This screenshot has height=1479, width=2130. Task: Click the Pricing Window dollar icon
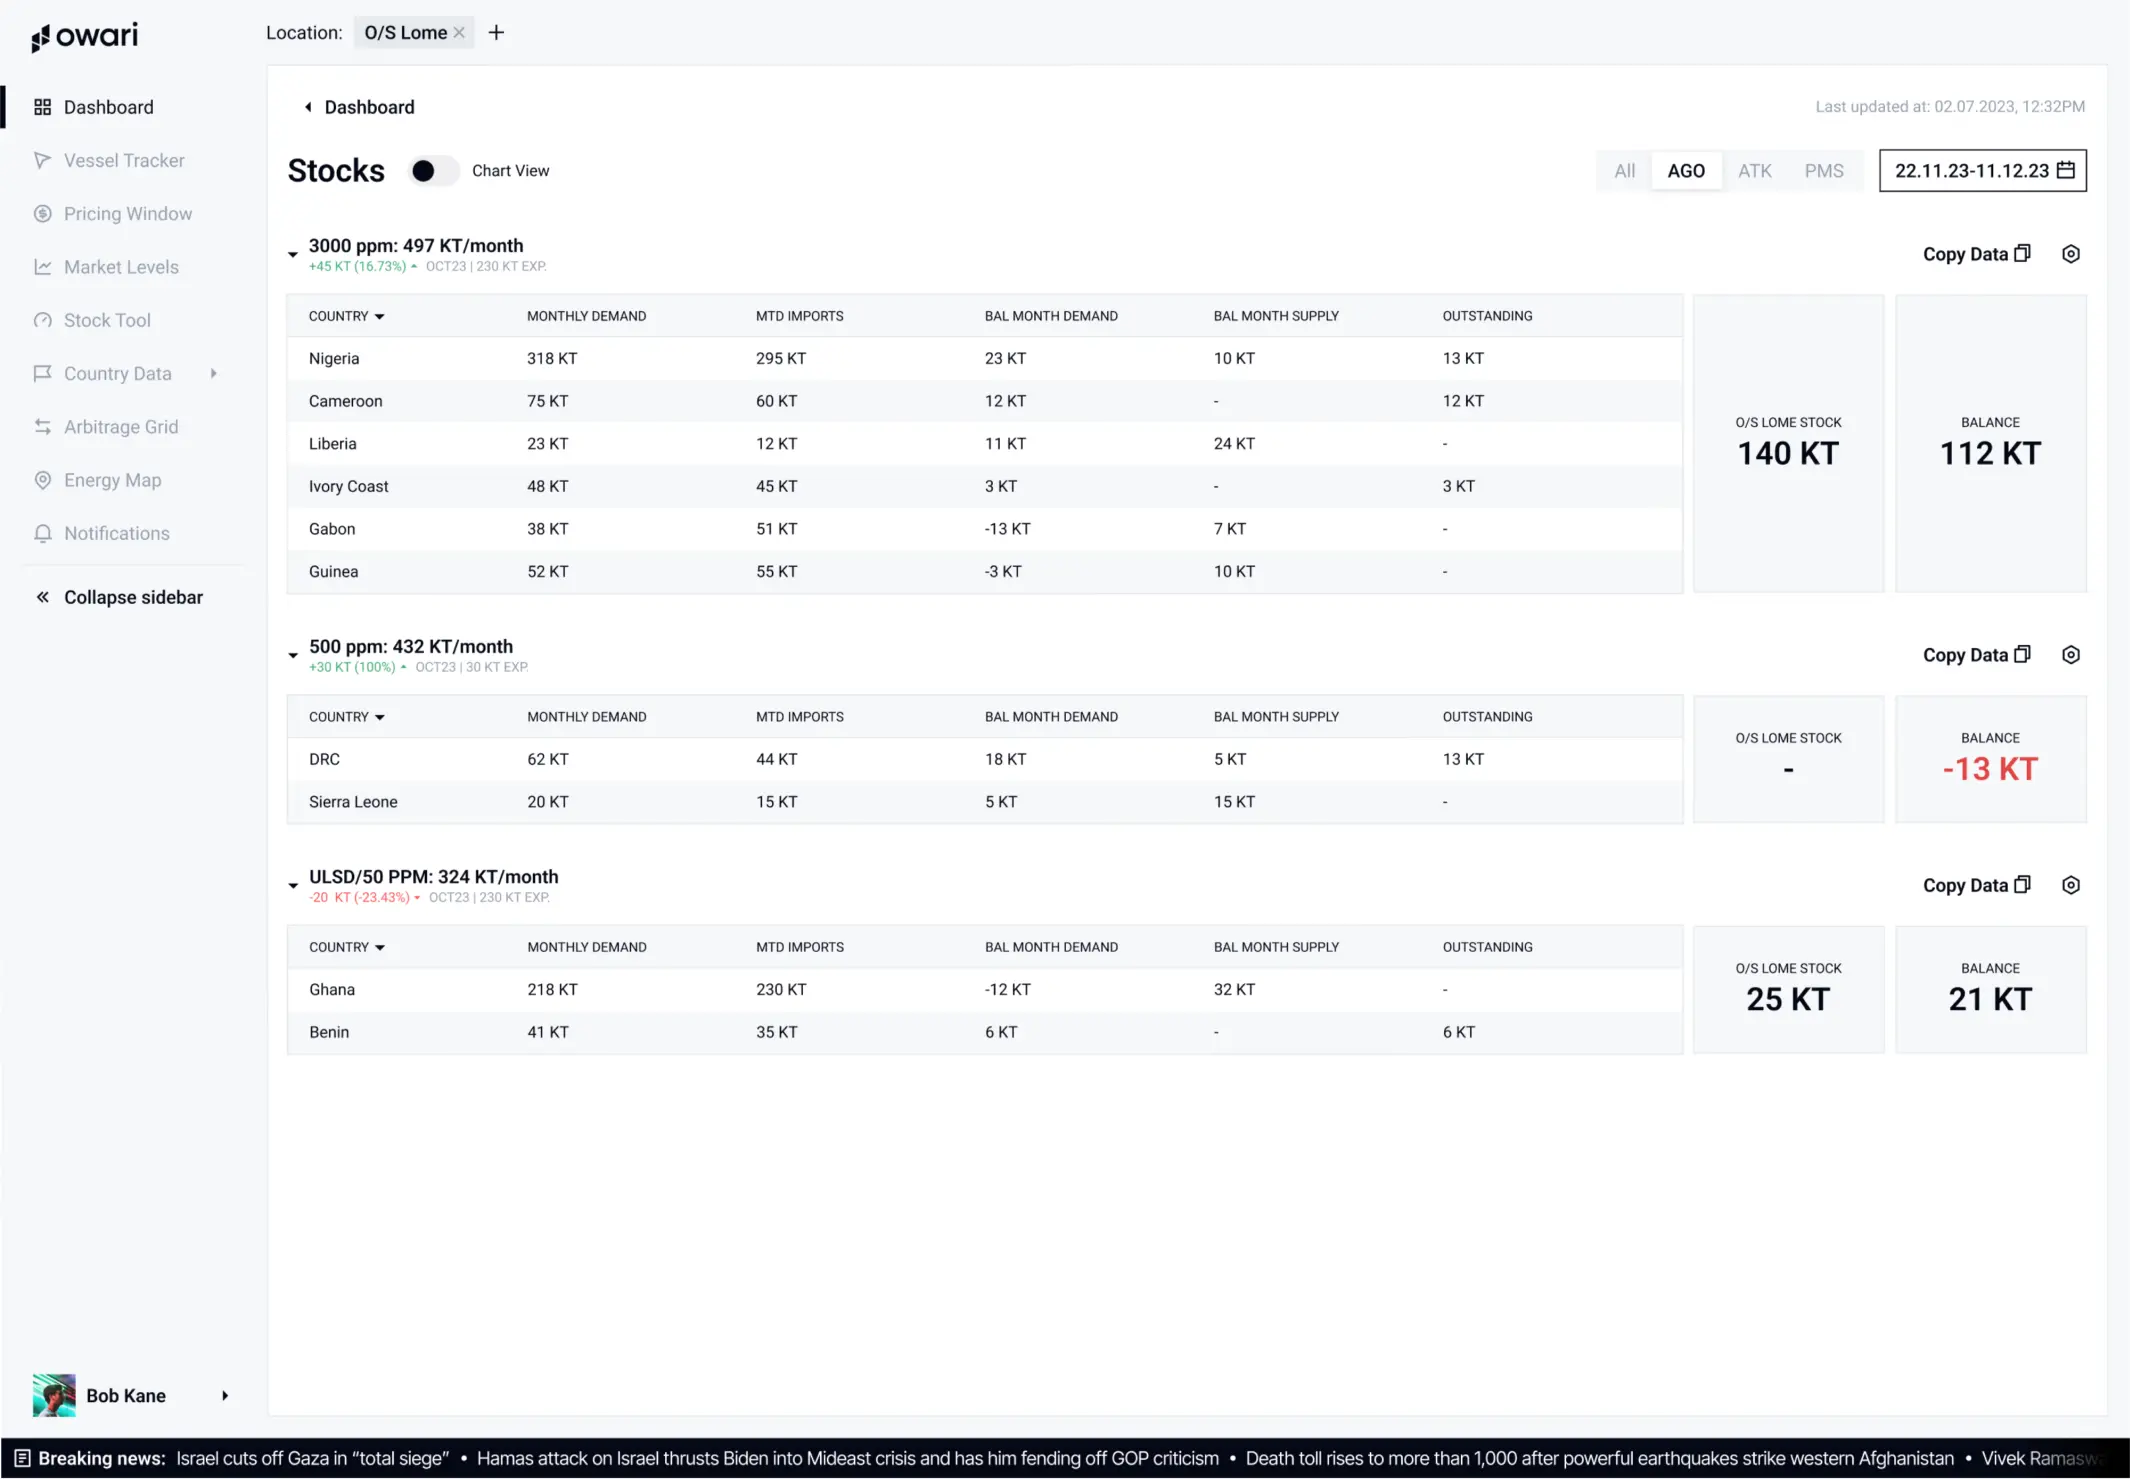[42, 214]
